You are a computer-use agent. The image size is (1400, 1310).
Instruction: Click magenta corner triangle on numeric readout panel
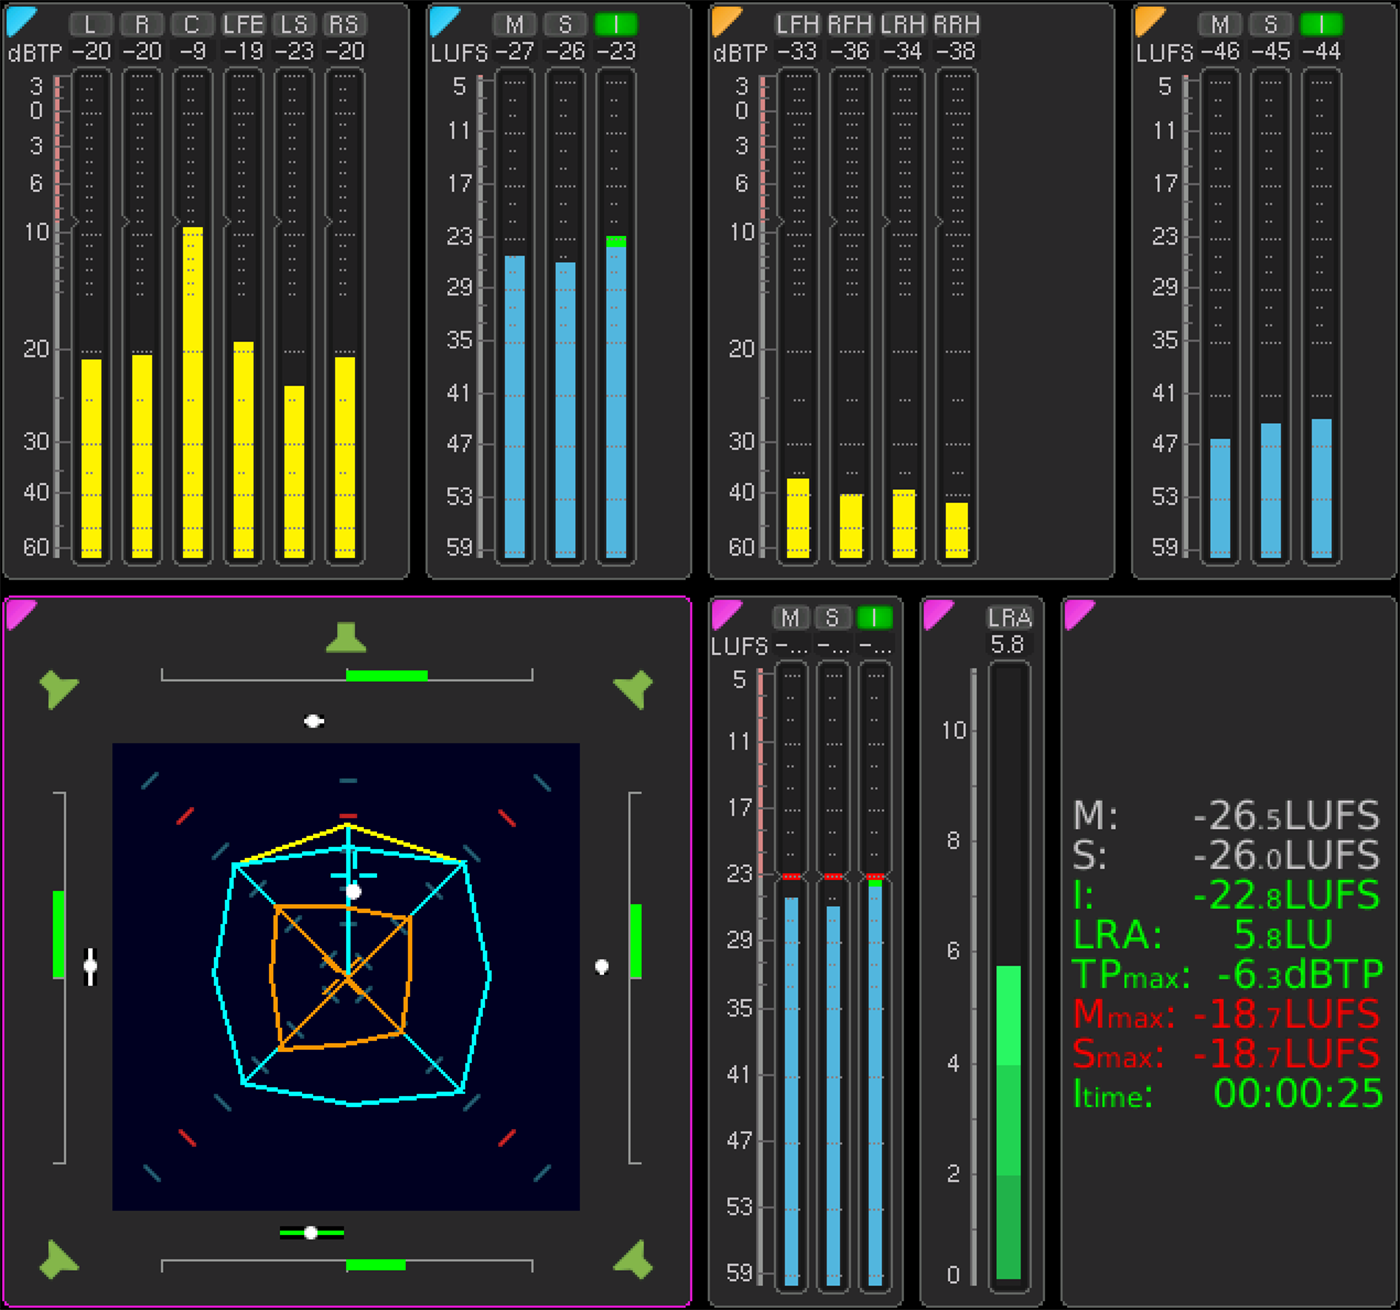pos(1078,612)
